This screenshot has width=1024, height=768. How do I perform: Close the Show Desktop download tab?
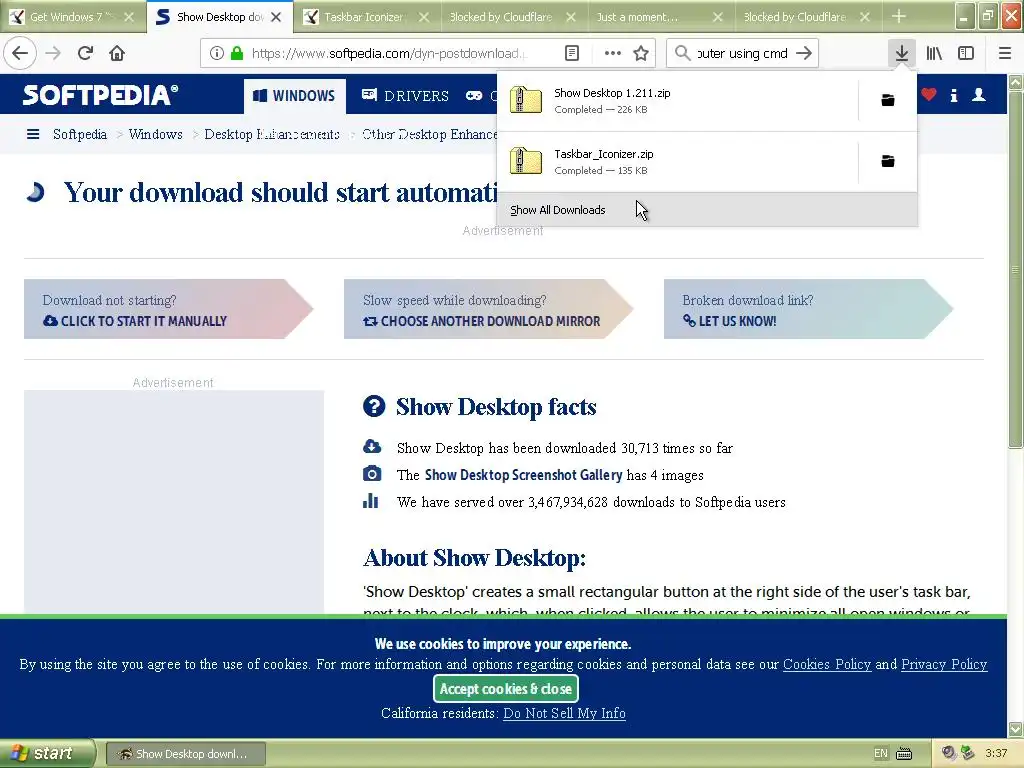point(276,17)
